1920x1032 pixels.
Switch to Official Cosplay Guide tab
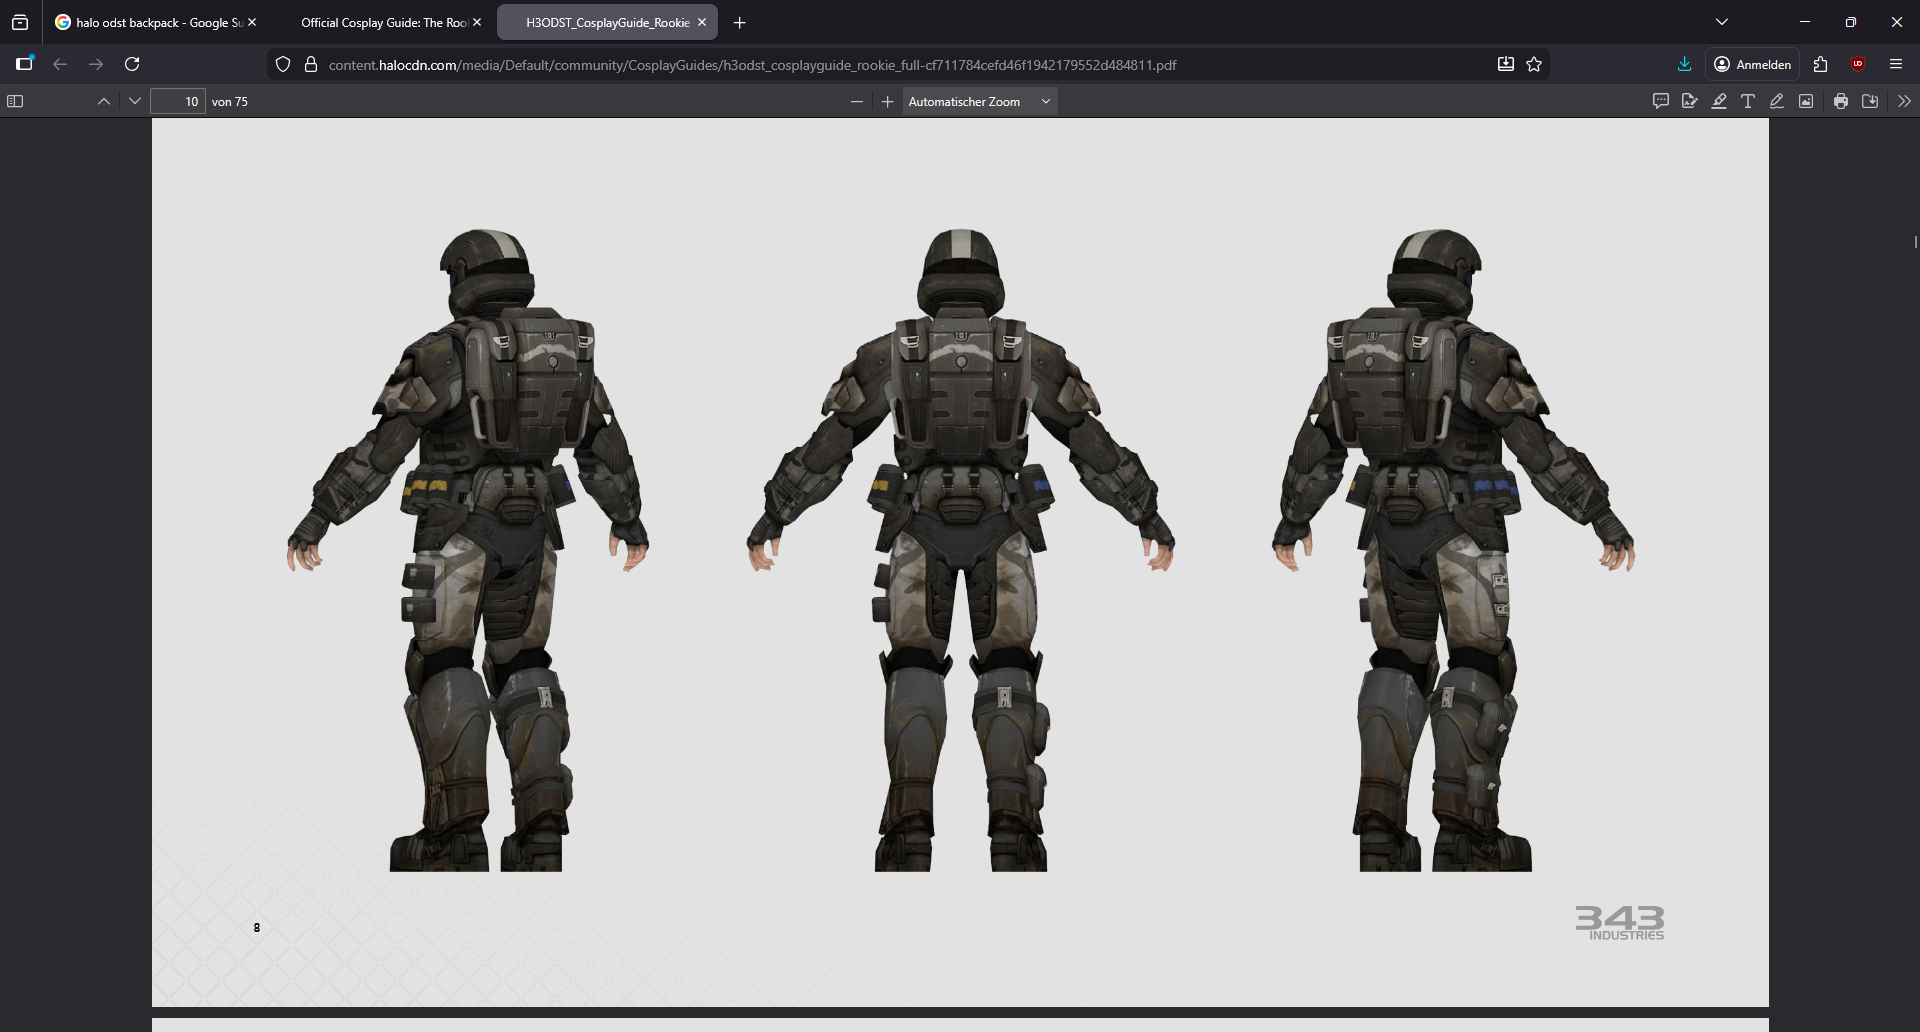(385, 22)
